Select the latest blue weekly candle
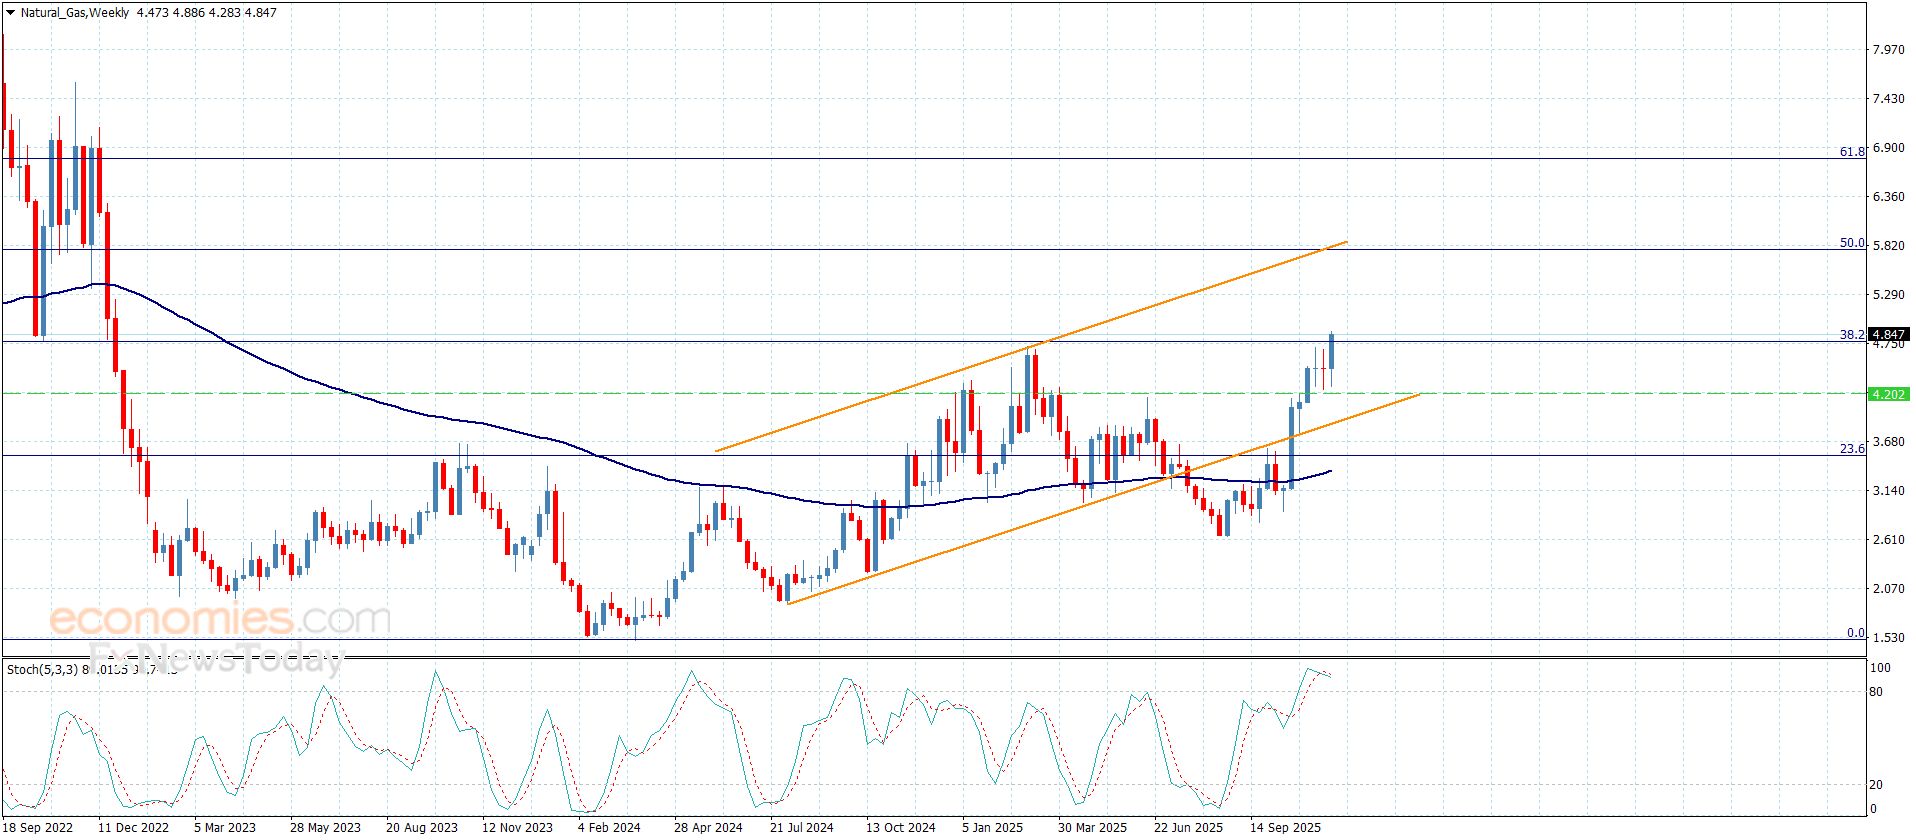Image resolution: width=1916 pixels, height=840 pixels. tap(1331, 352)
